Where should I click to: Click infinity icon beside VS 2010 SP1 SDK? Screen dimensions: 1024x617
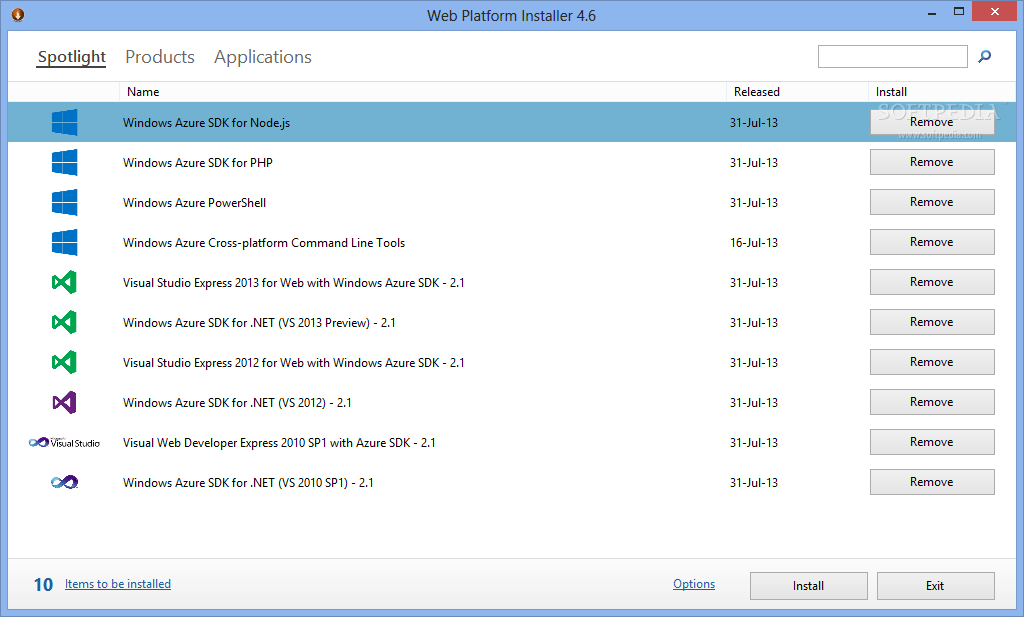coord(65,483)
